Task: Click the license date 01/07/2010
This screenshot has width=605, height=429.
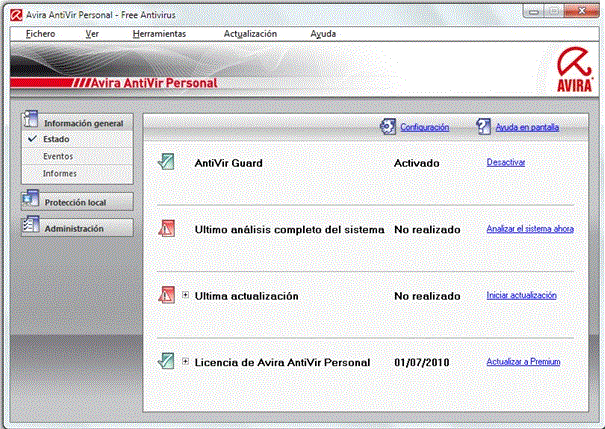Action: point(422,362)
